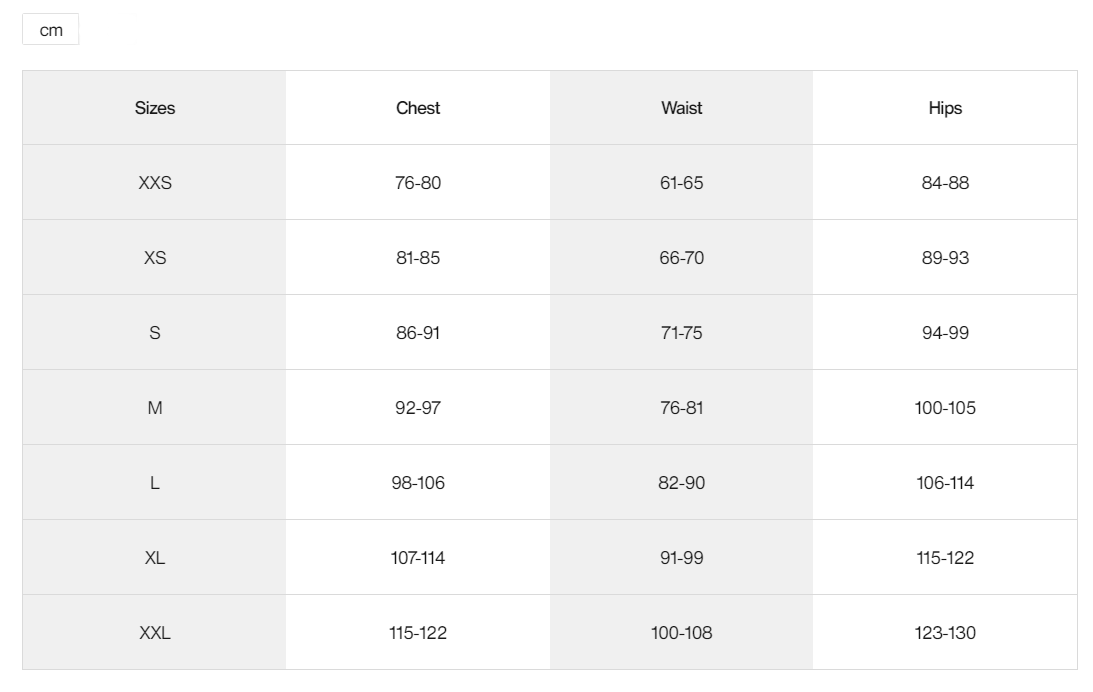Select the S hips value 94-99
The image size is (1093, 692).
click(945, 332)
